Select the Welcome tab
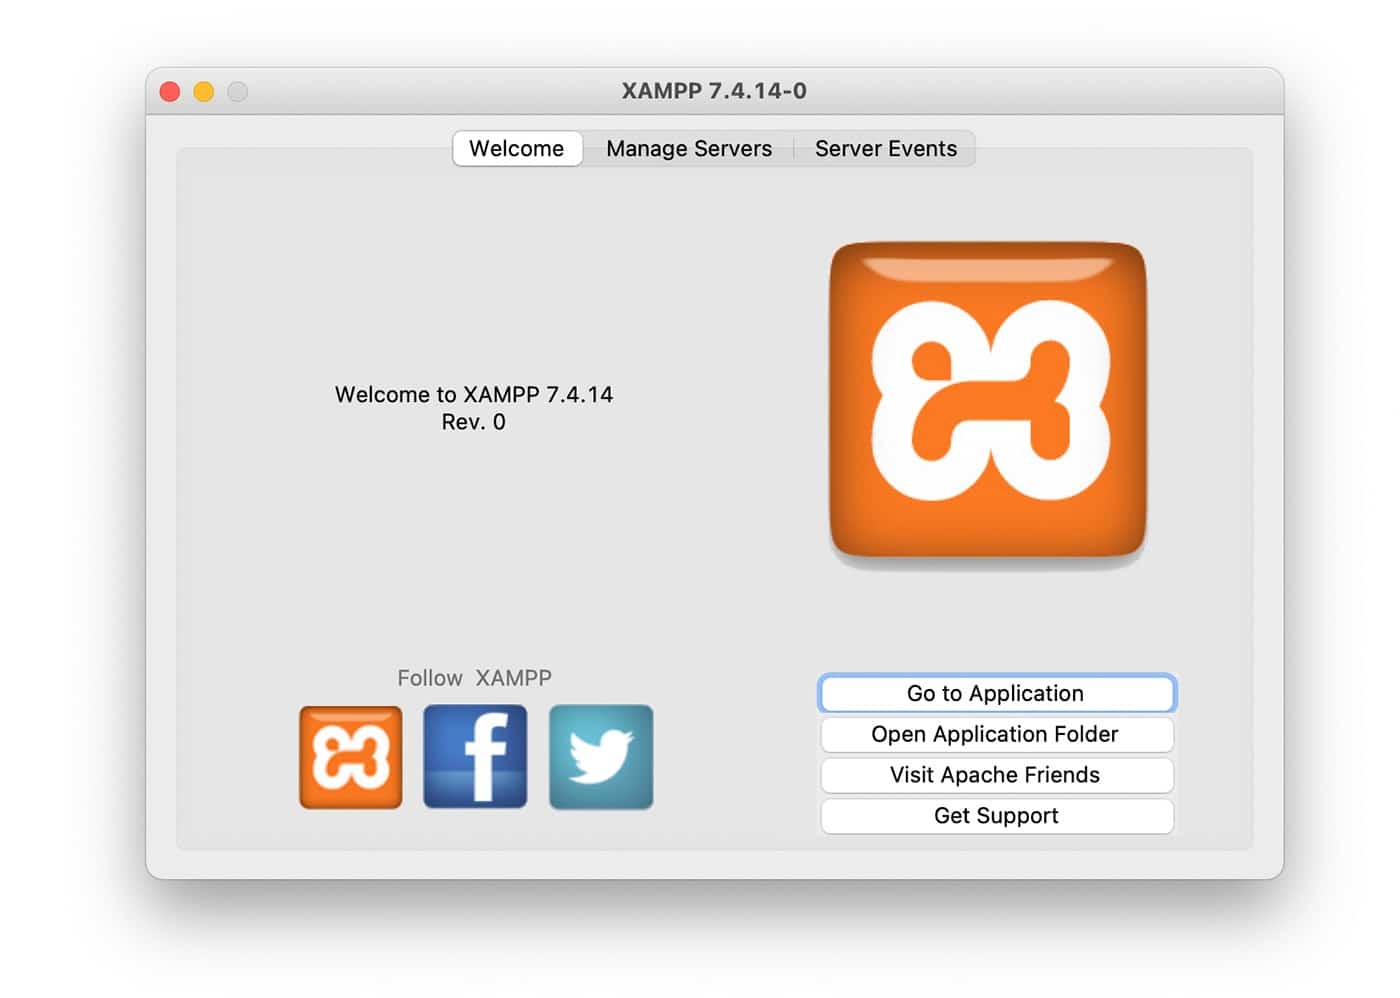 coord(517,148)
